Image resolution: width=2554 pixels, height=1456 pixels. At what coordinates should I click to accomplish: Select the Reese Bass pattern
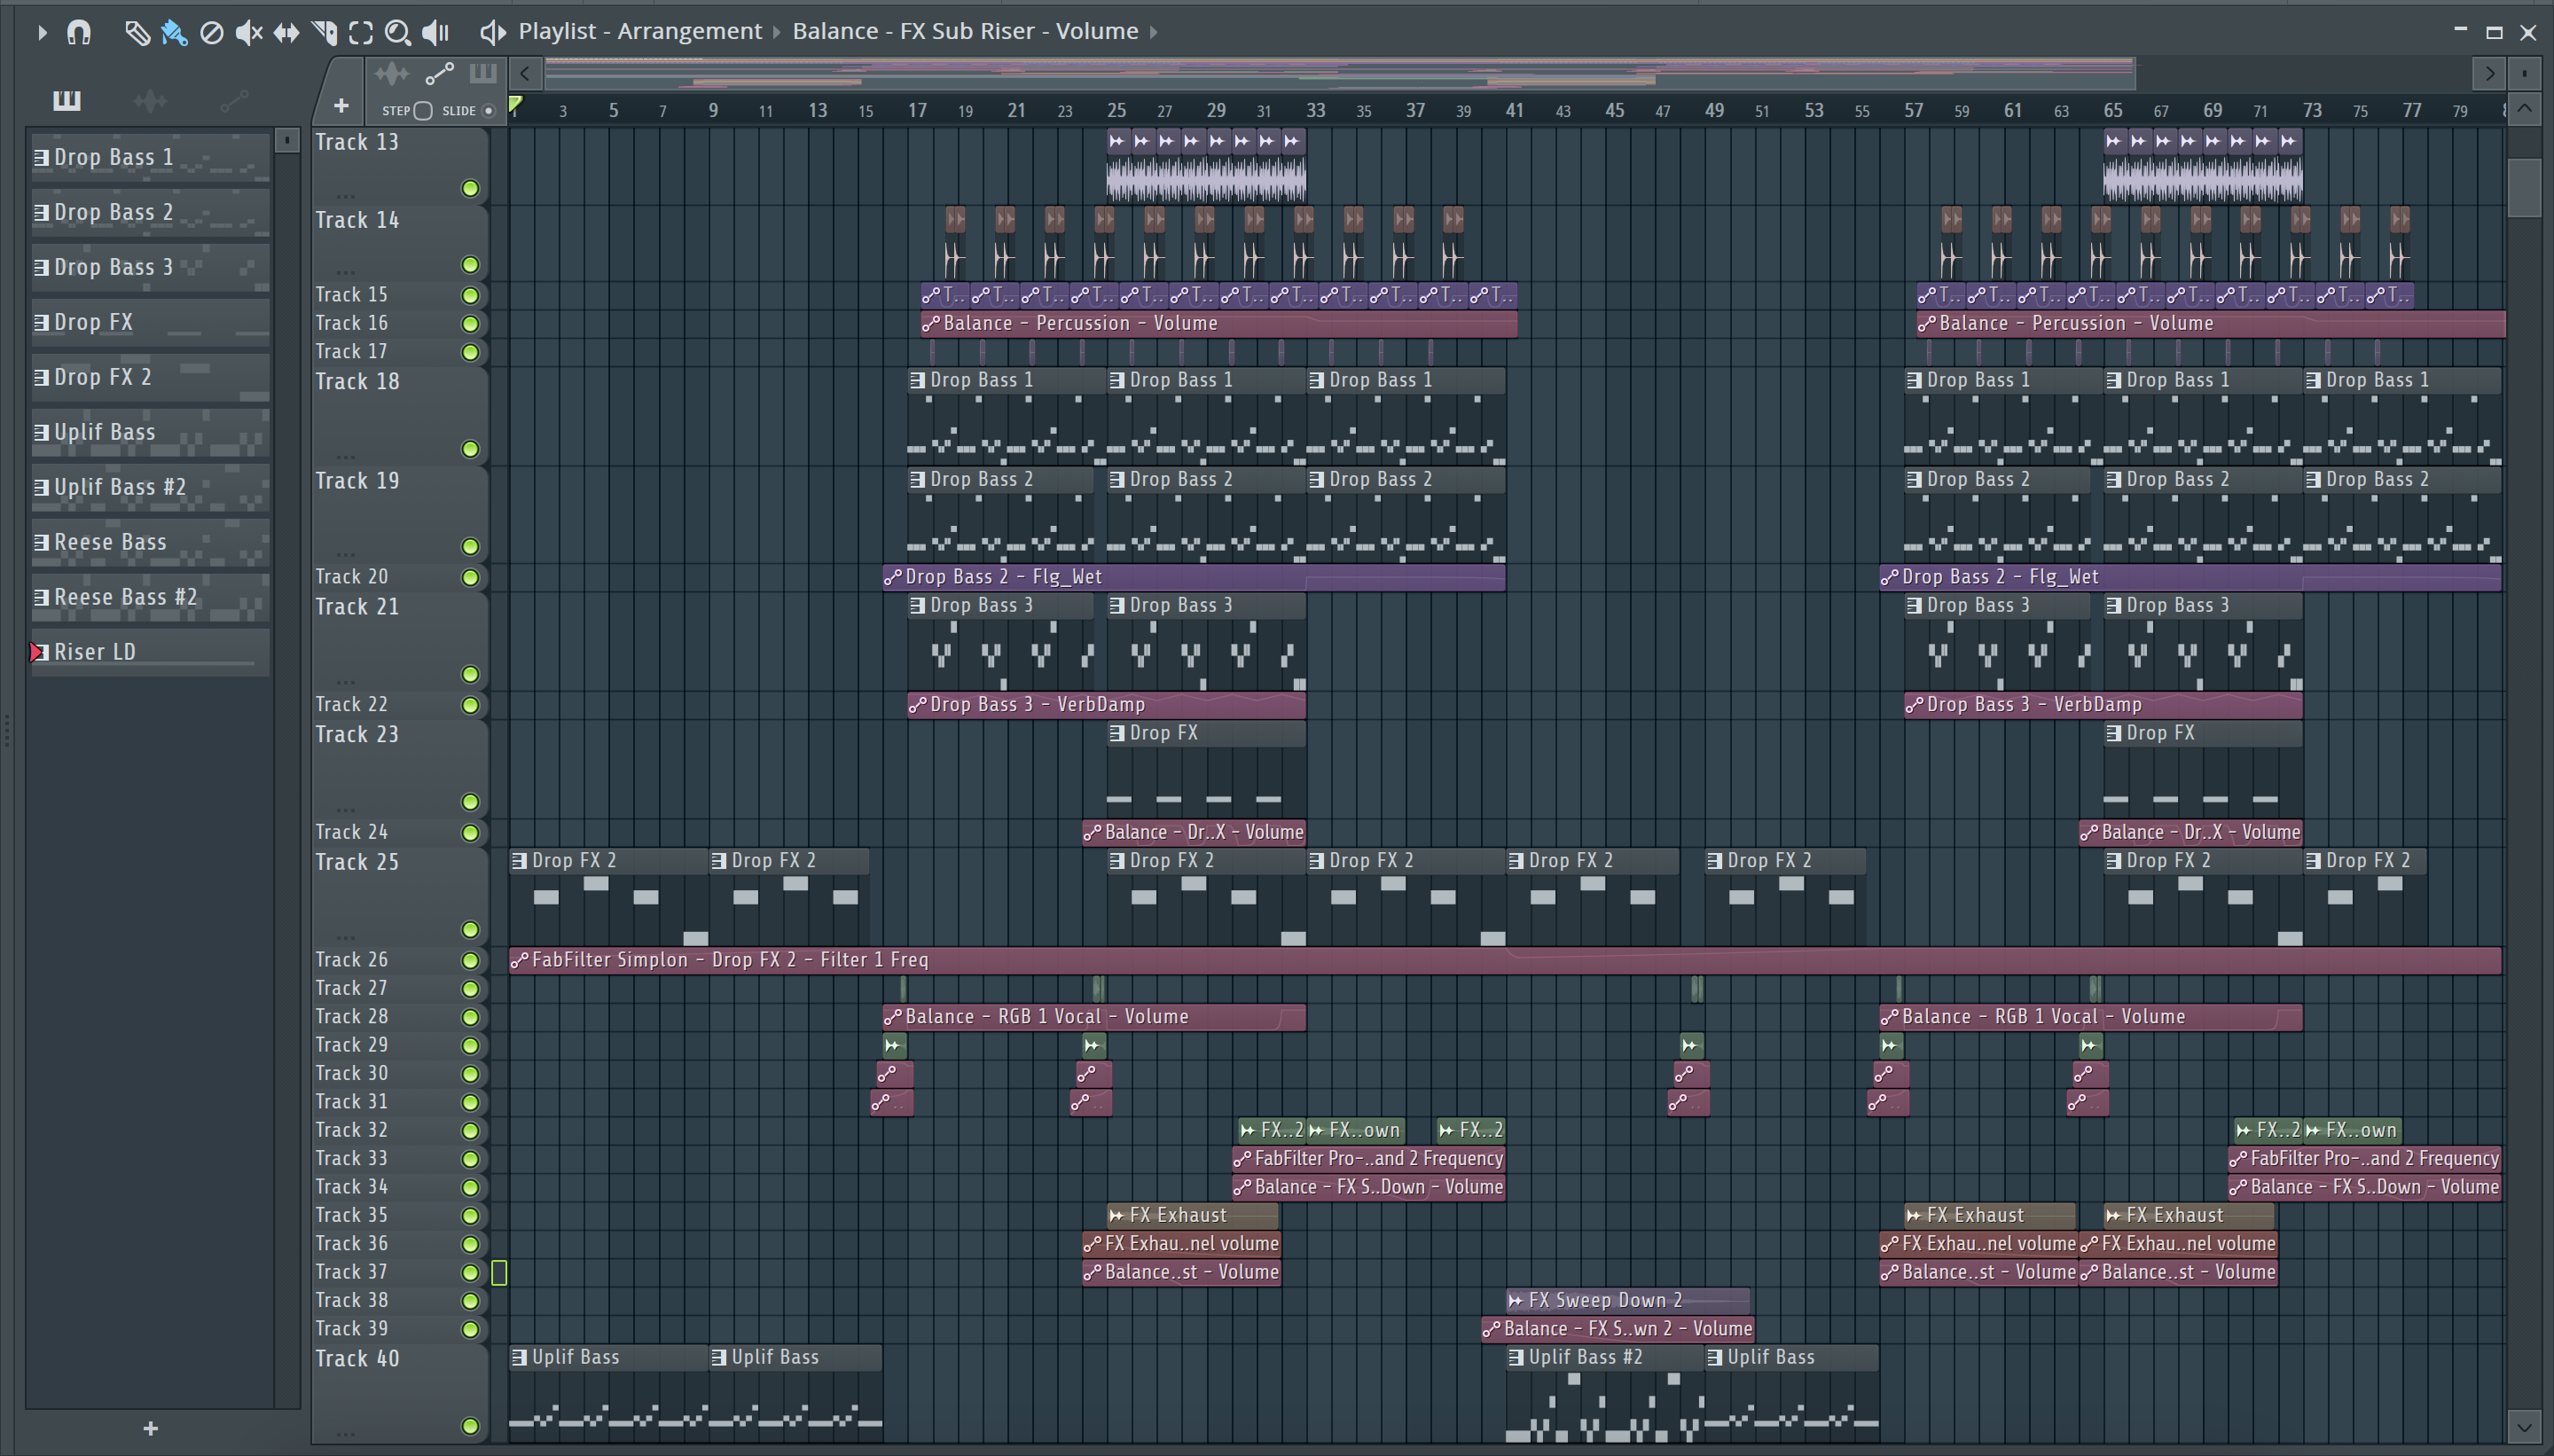coord(150,543)
